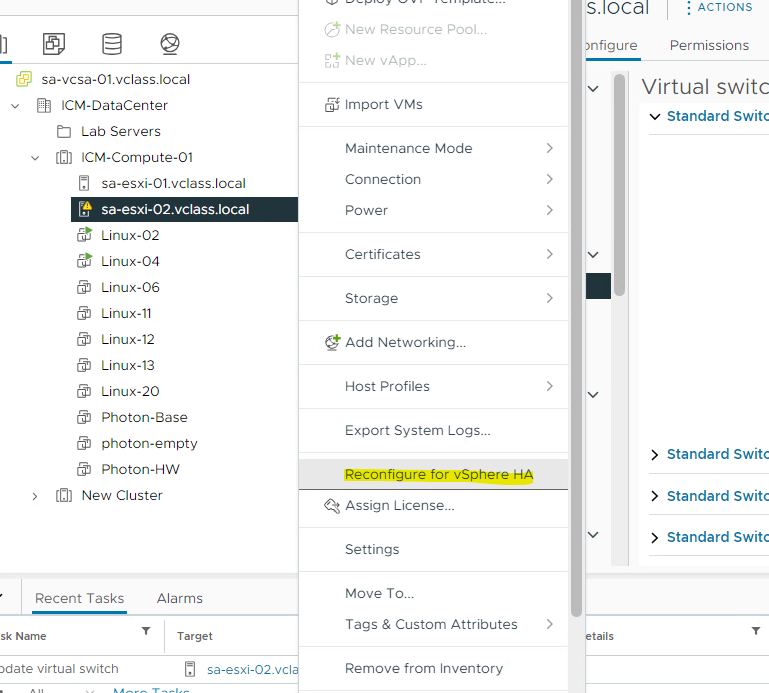Screen dimensions: 769x693
Task: Click the ICM-Compute-01 cluster icon
Action: pyautogui.click(x=64, y=157)
